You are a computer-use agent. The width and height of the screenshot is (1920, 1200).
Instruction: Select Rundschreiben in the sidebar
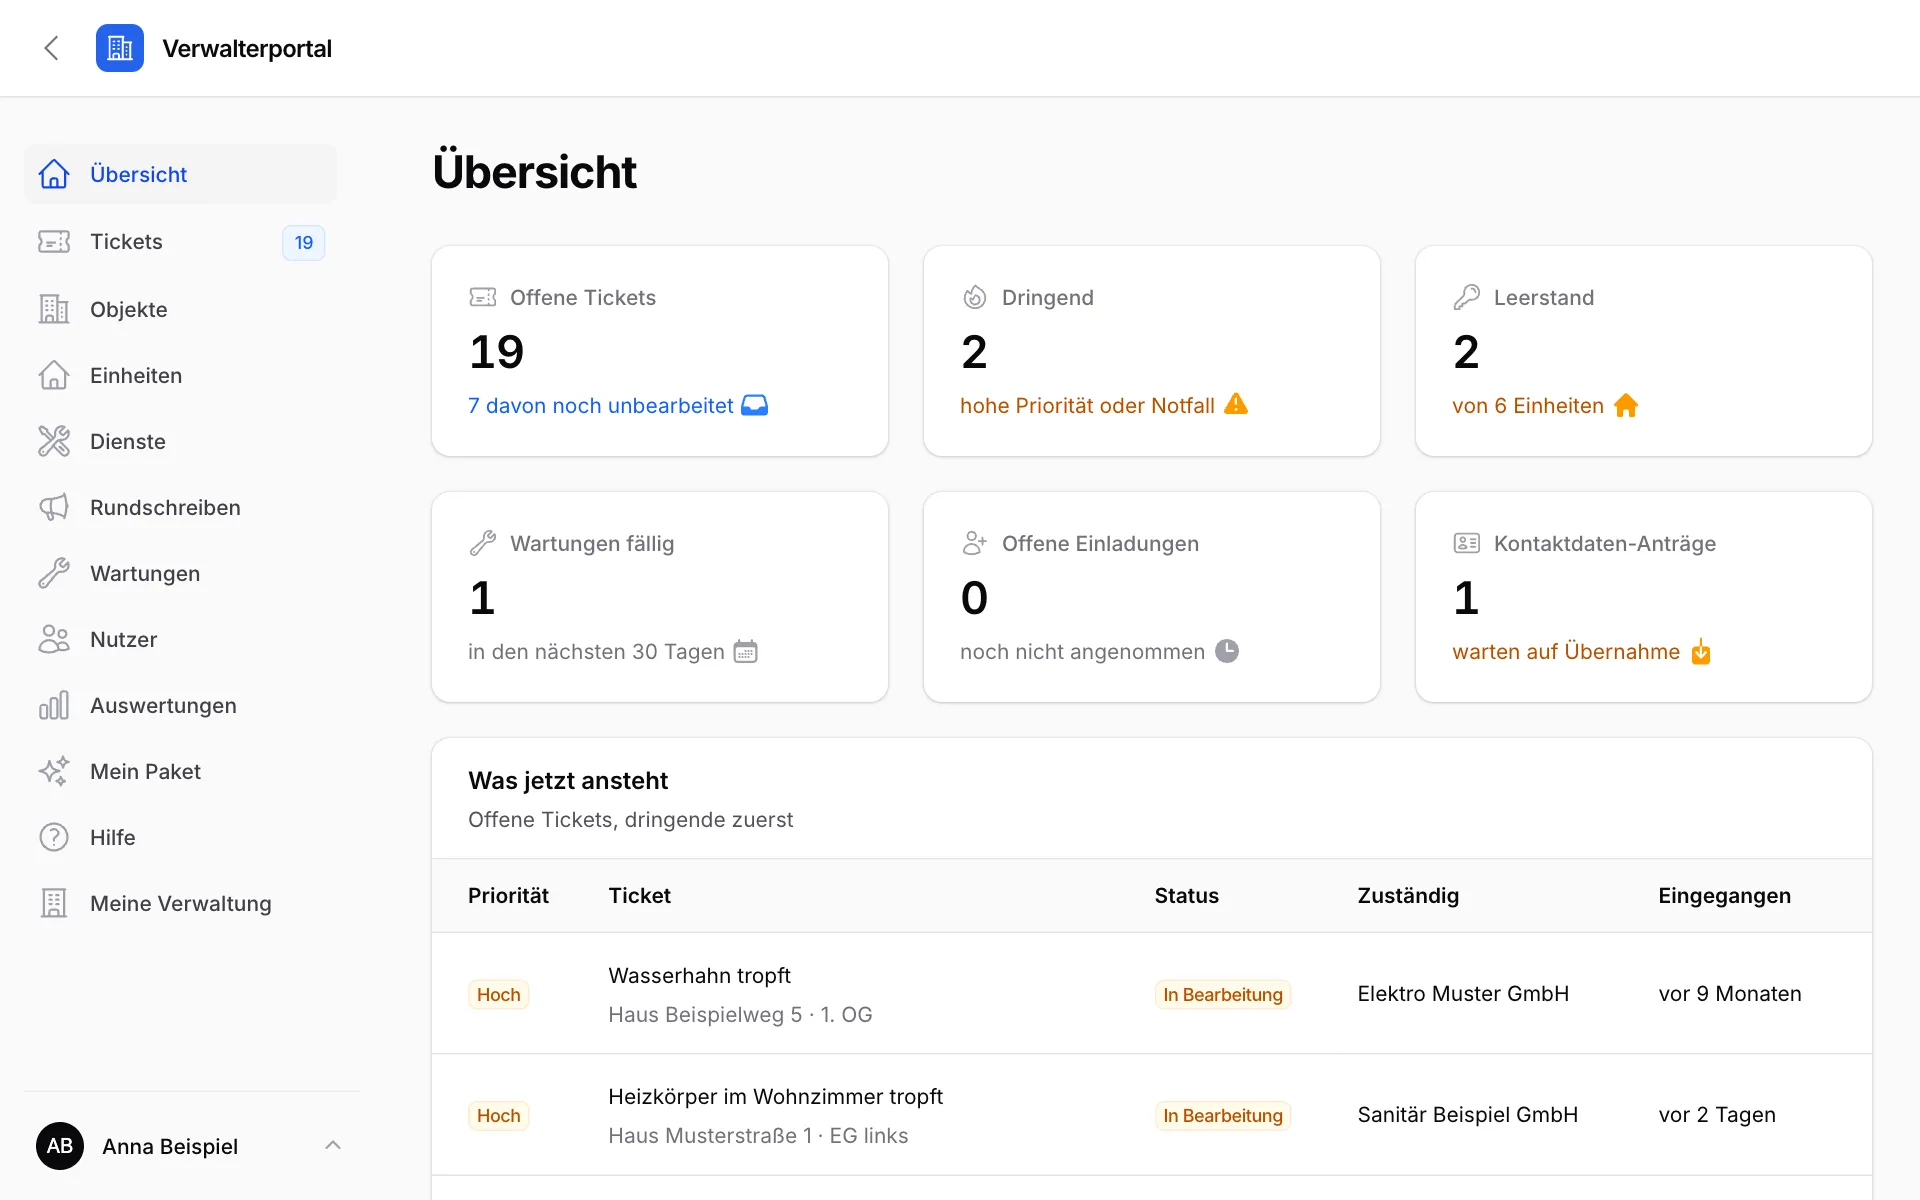coord(181,507)
